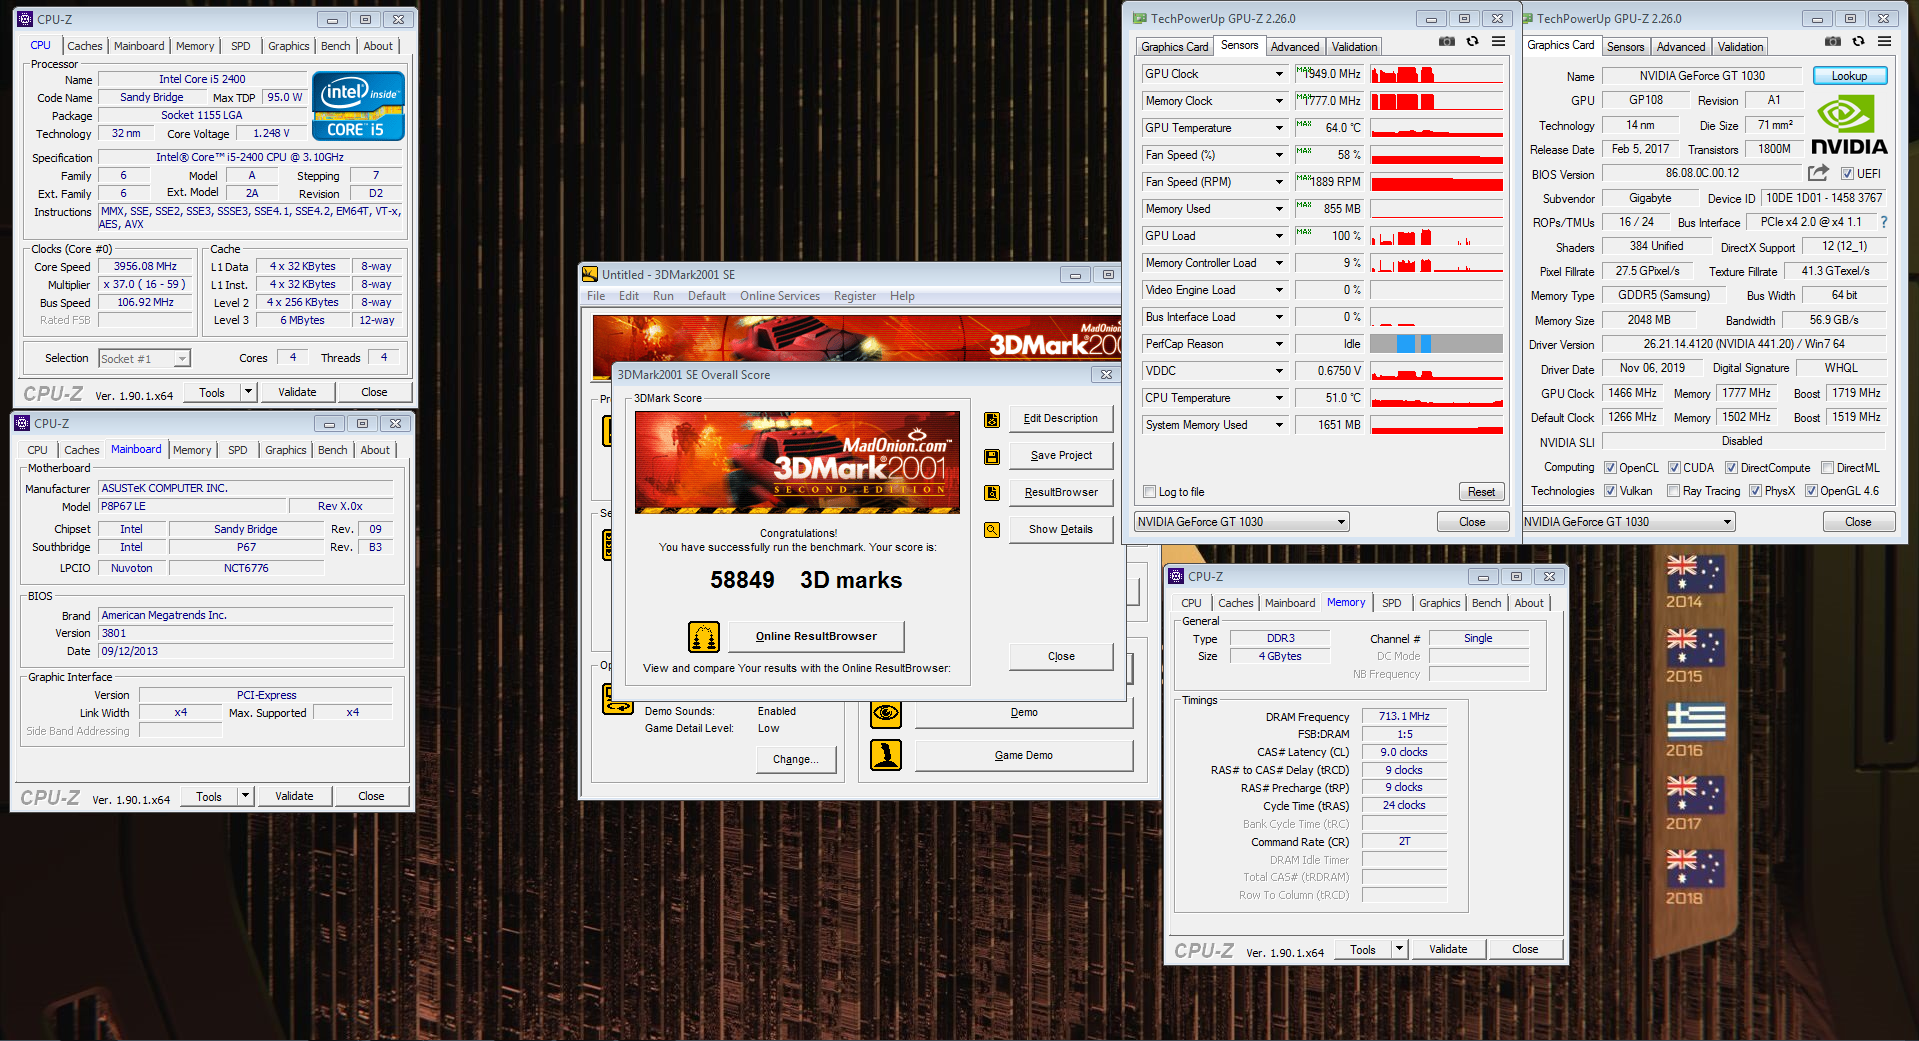Click the Edit Description notepad icon
Screen dimensions: 1919x1041
click(992, 420)
